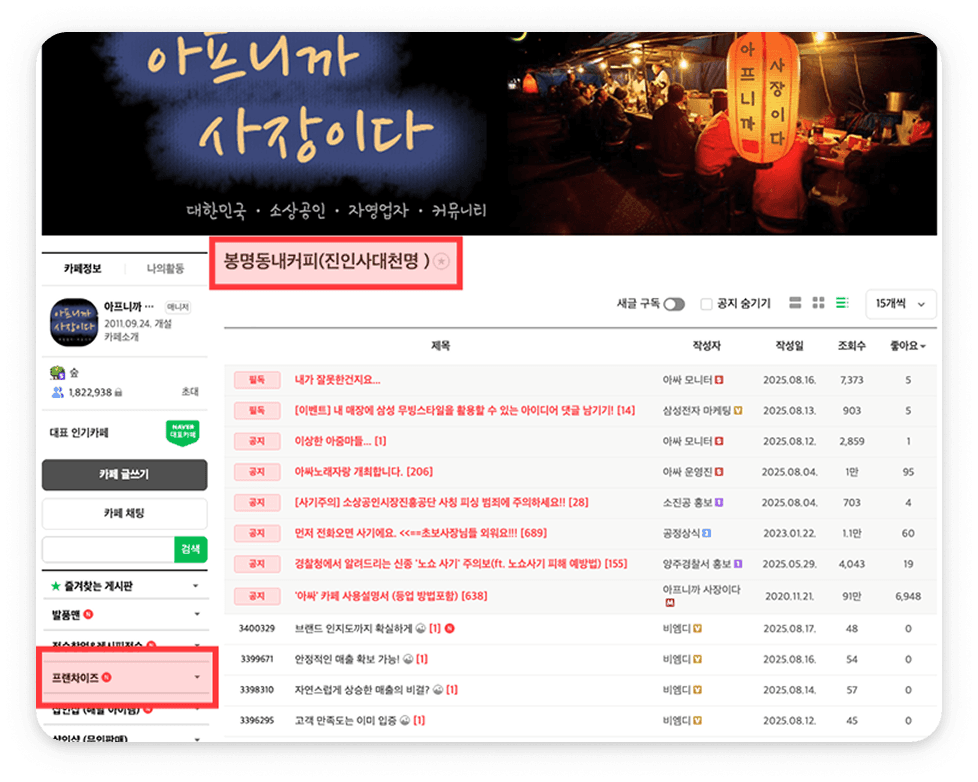Switch to the 카페정보 tab
The image size is (978, 782).
(82, 269)
